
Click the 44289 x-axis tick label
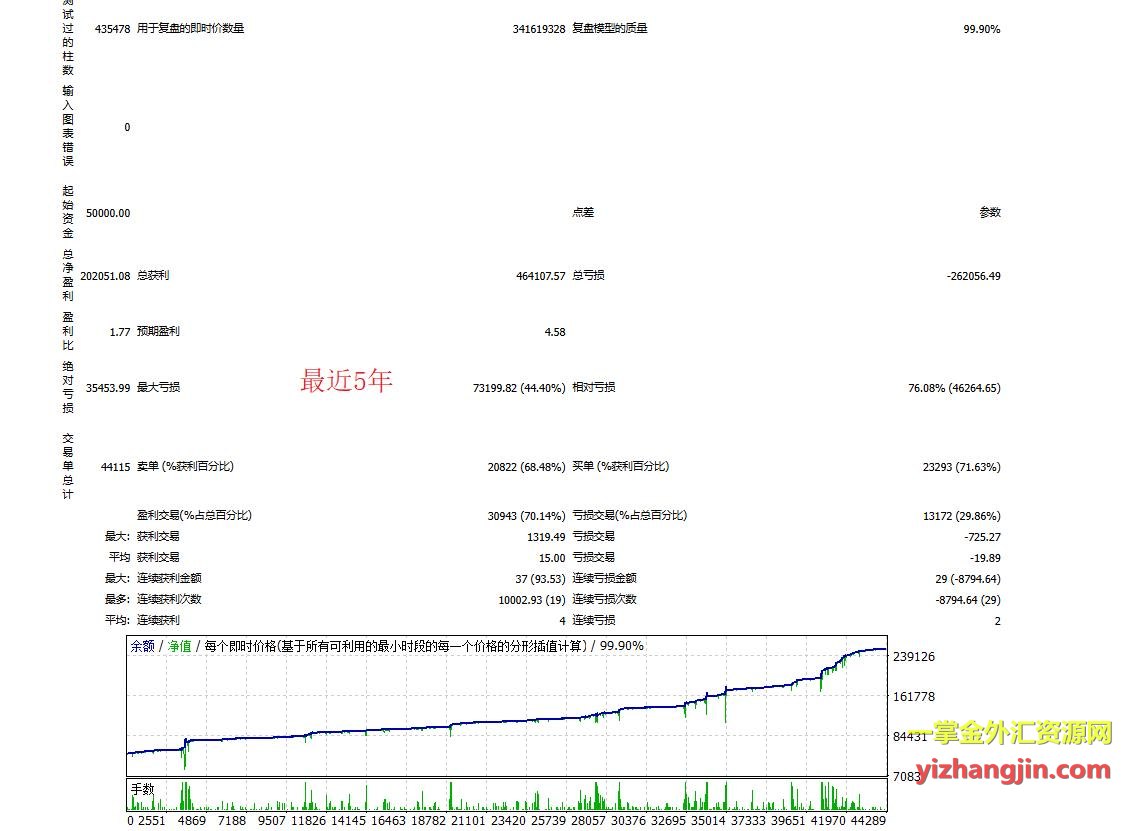coord(864,821)
